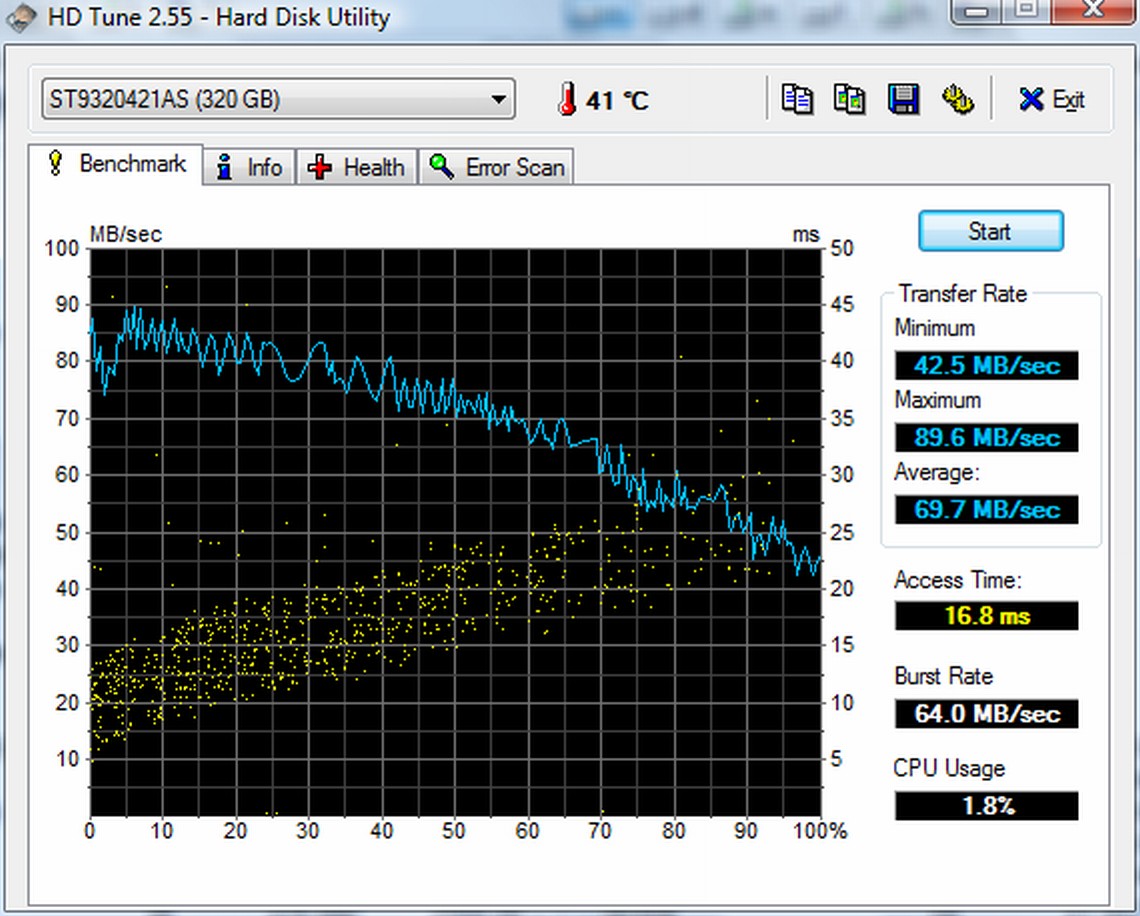Viewport: 1140px width, 916px height.
Task: Go to the Error Scan tab
Action: point(498,167)
